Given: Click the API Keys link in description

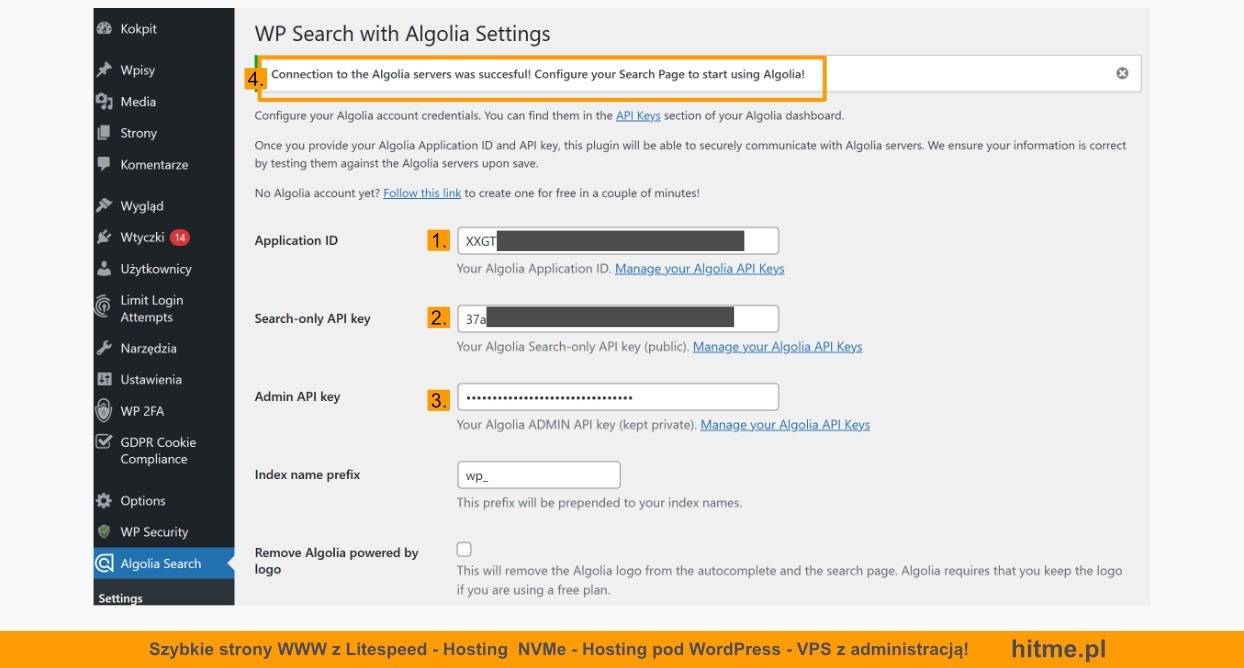Looking at the screenshot, I should pyautogui.click(x=638, y=116).
